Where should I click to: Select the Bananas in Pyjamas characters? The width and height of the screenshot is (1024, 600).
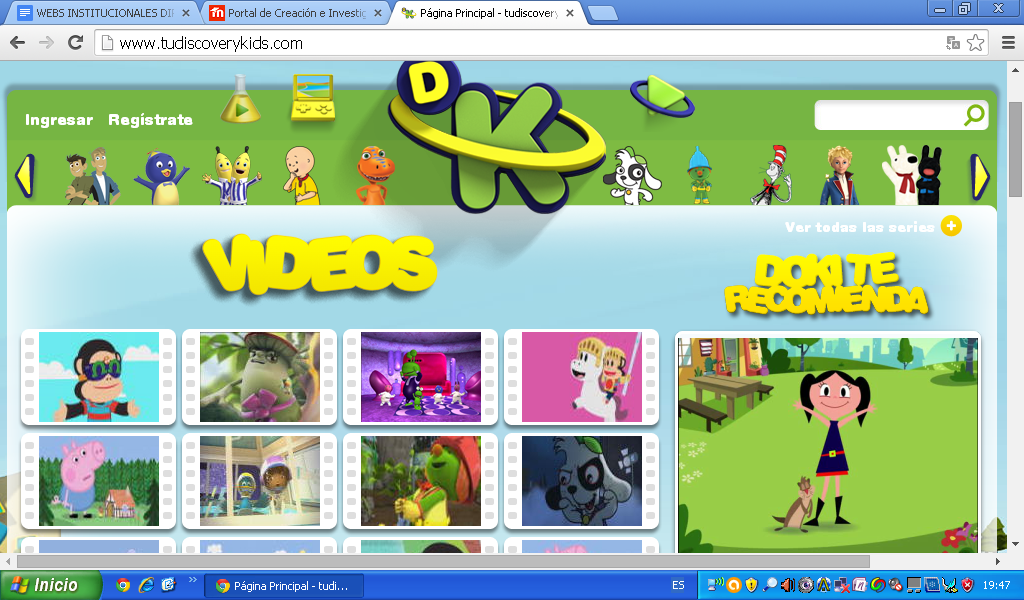click(232, 175)
